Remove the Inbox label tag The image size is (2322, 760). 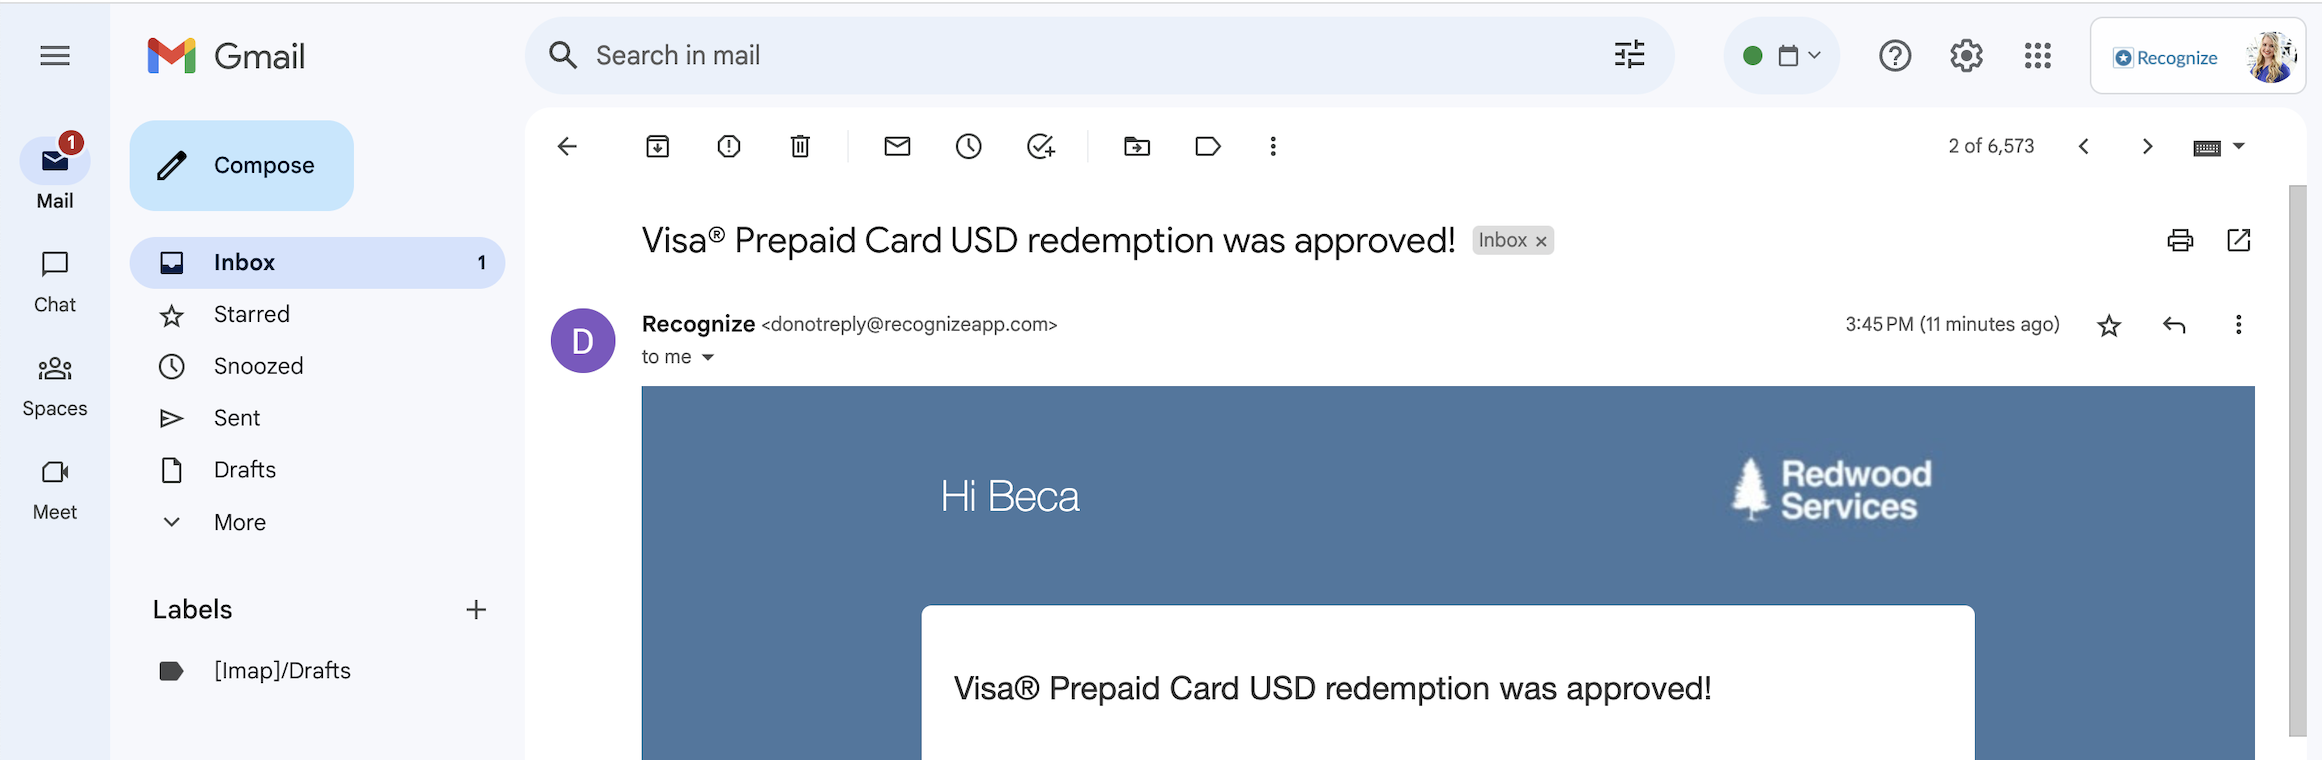click(1541, 241)
